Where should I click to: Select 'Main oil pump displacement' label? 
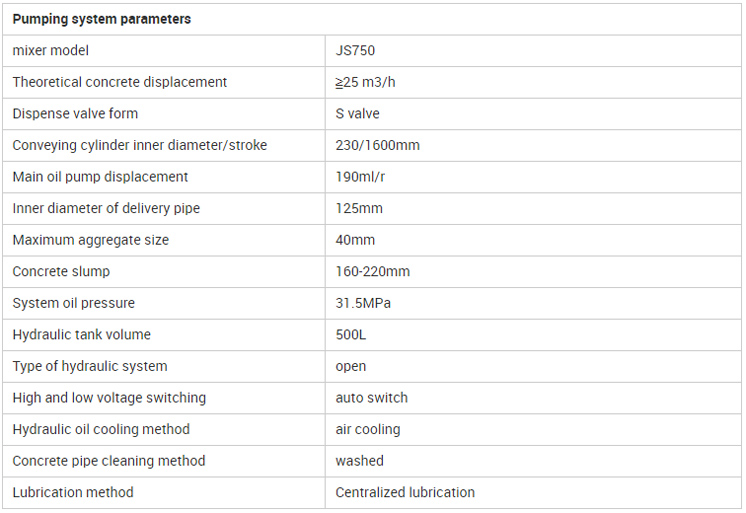[x=100, y=177]
